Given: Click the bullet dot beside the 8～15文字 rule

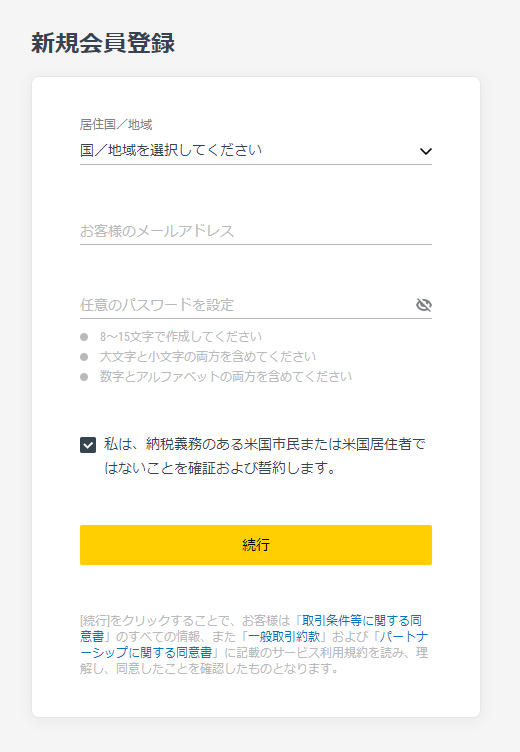Looking at the screenshot, I should click(84, 337).
